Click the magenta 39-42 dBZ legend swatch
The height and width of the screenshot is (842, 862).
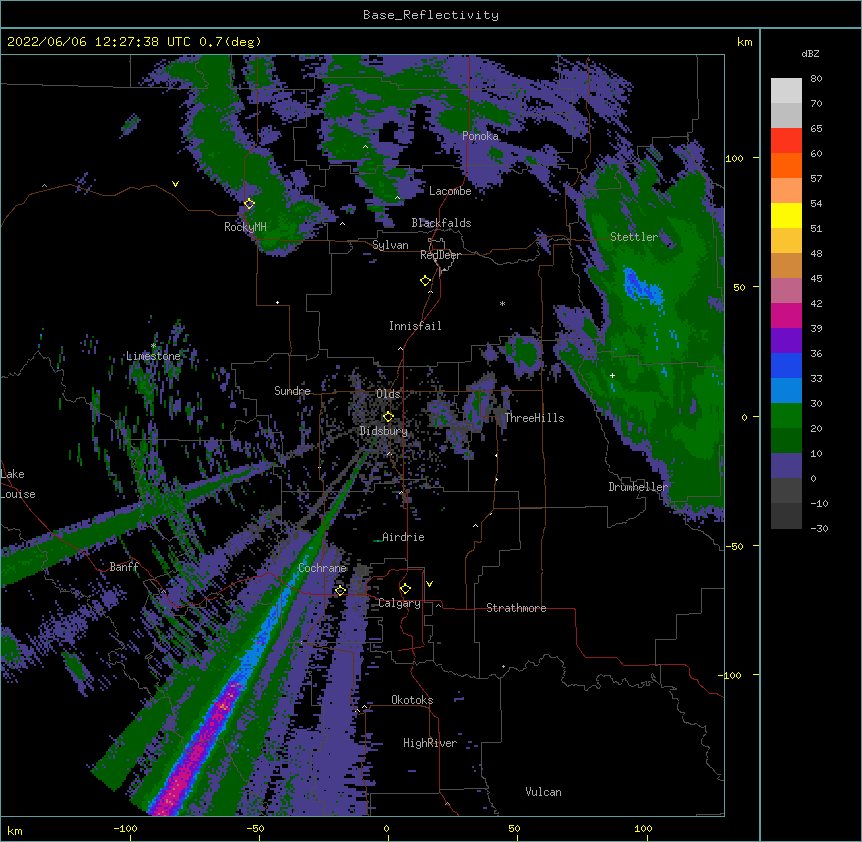pos(786,315)
